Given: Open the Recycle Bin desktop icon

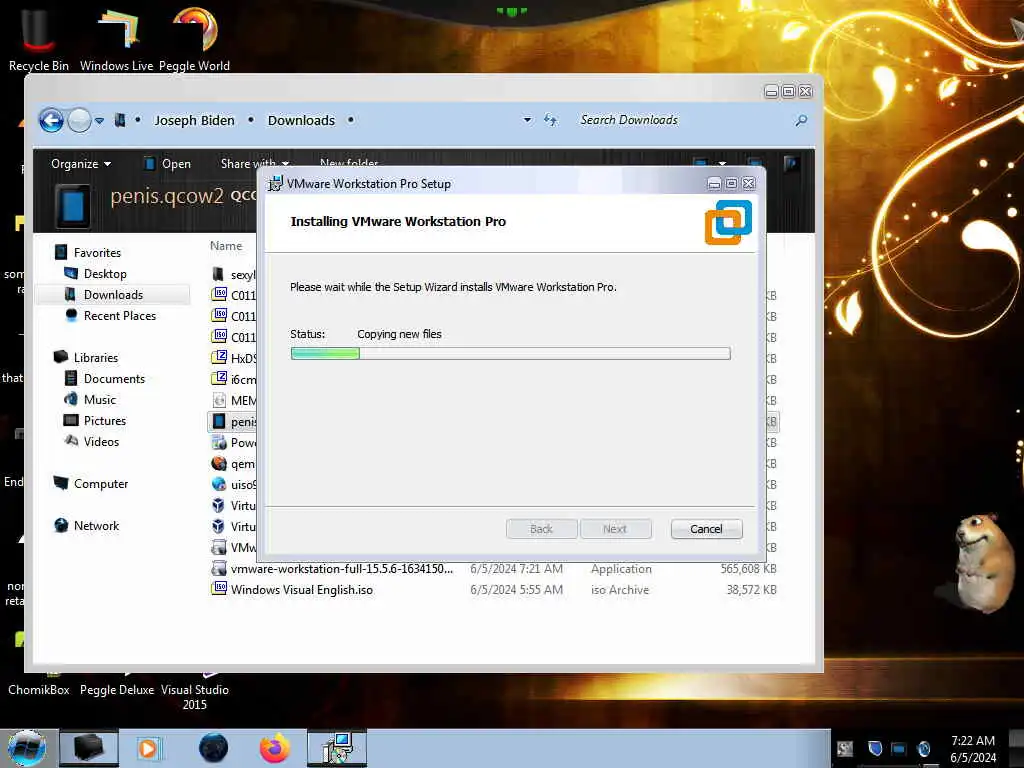Looking at the screenshot, I should coord(39,38).
